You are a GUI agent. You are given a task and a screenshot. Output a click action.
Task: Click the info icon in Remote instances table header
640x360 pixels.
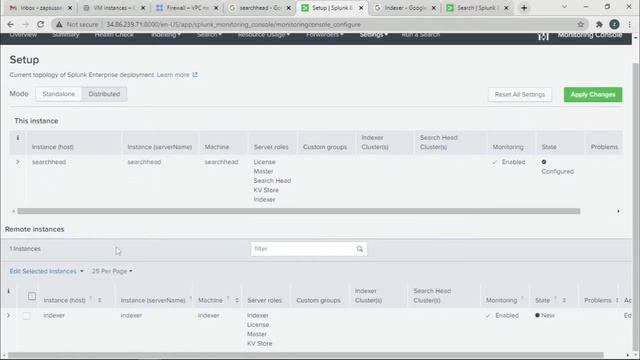coord(8,291)
